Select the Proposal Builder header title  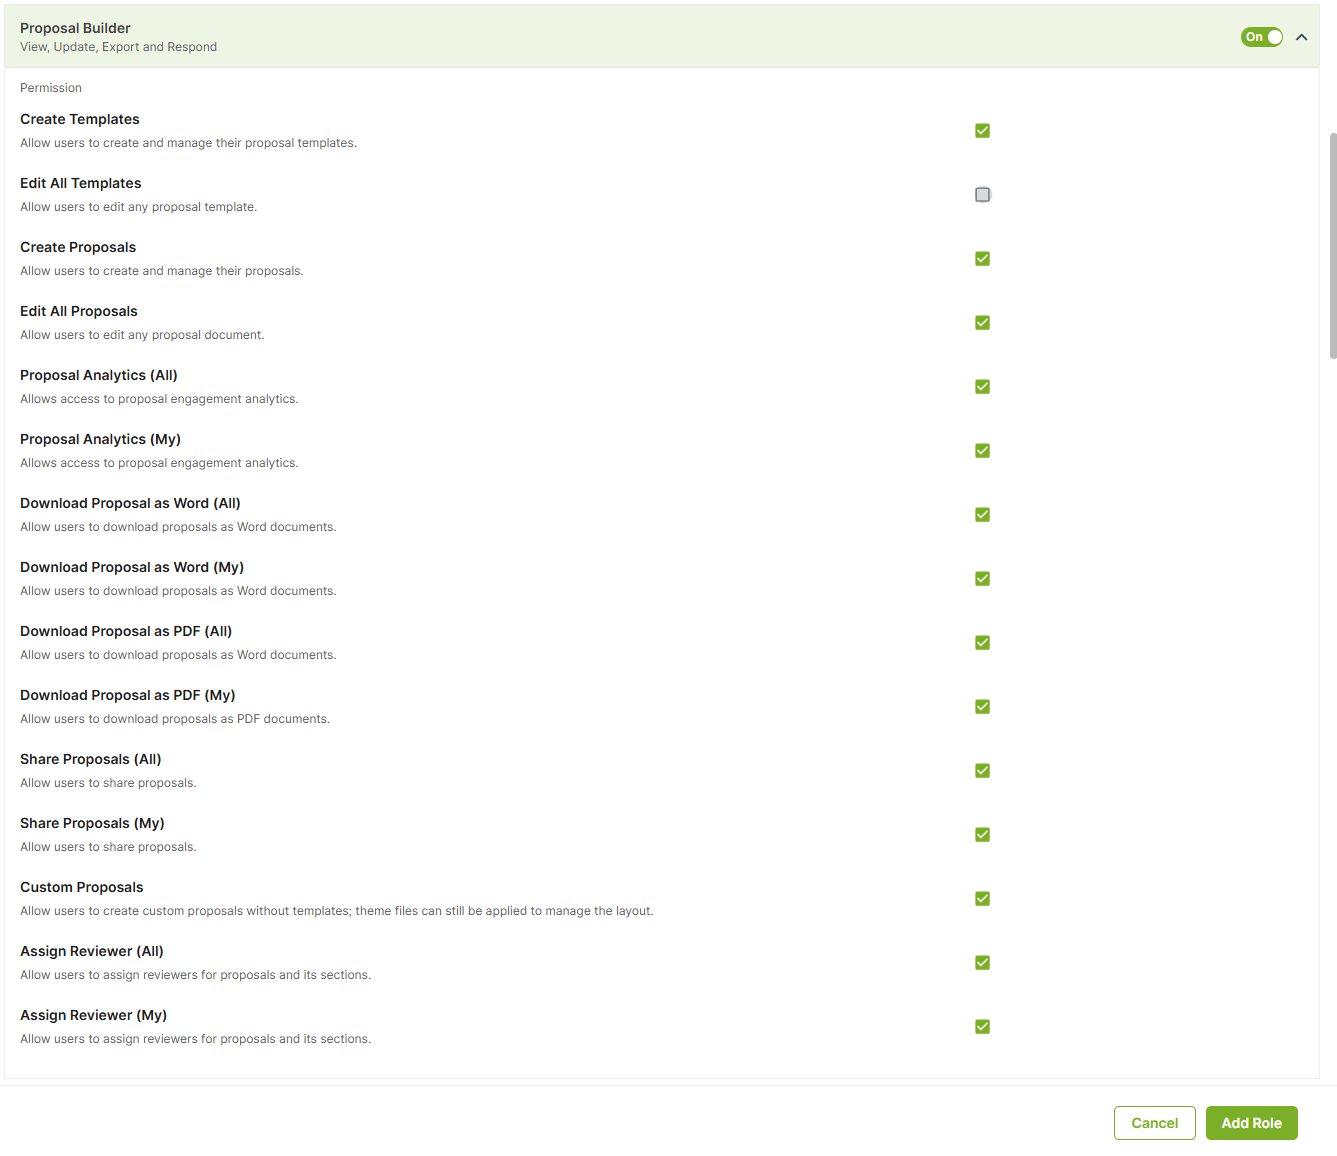coord(75,28)
